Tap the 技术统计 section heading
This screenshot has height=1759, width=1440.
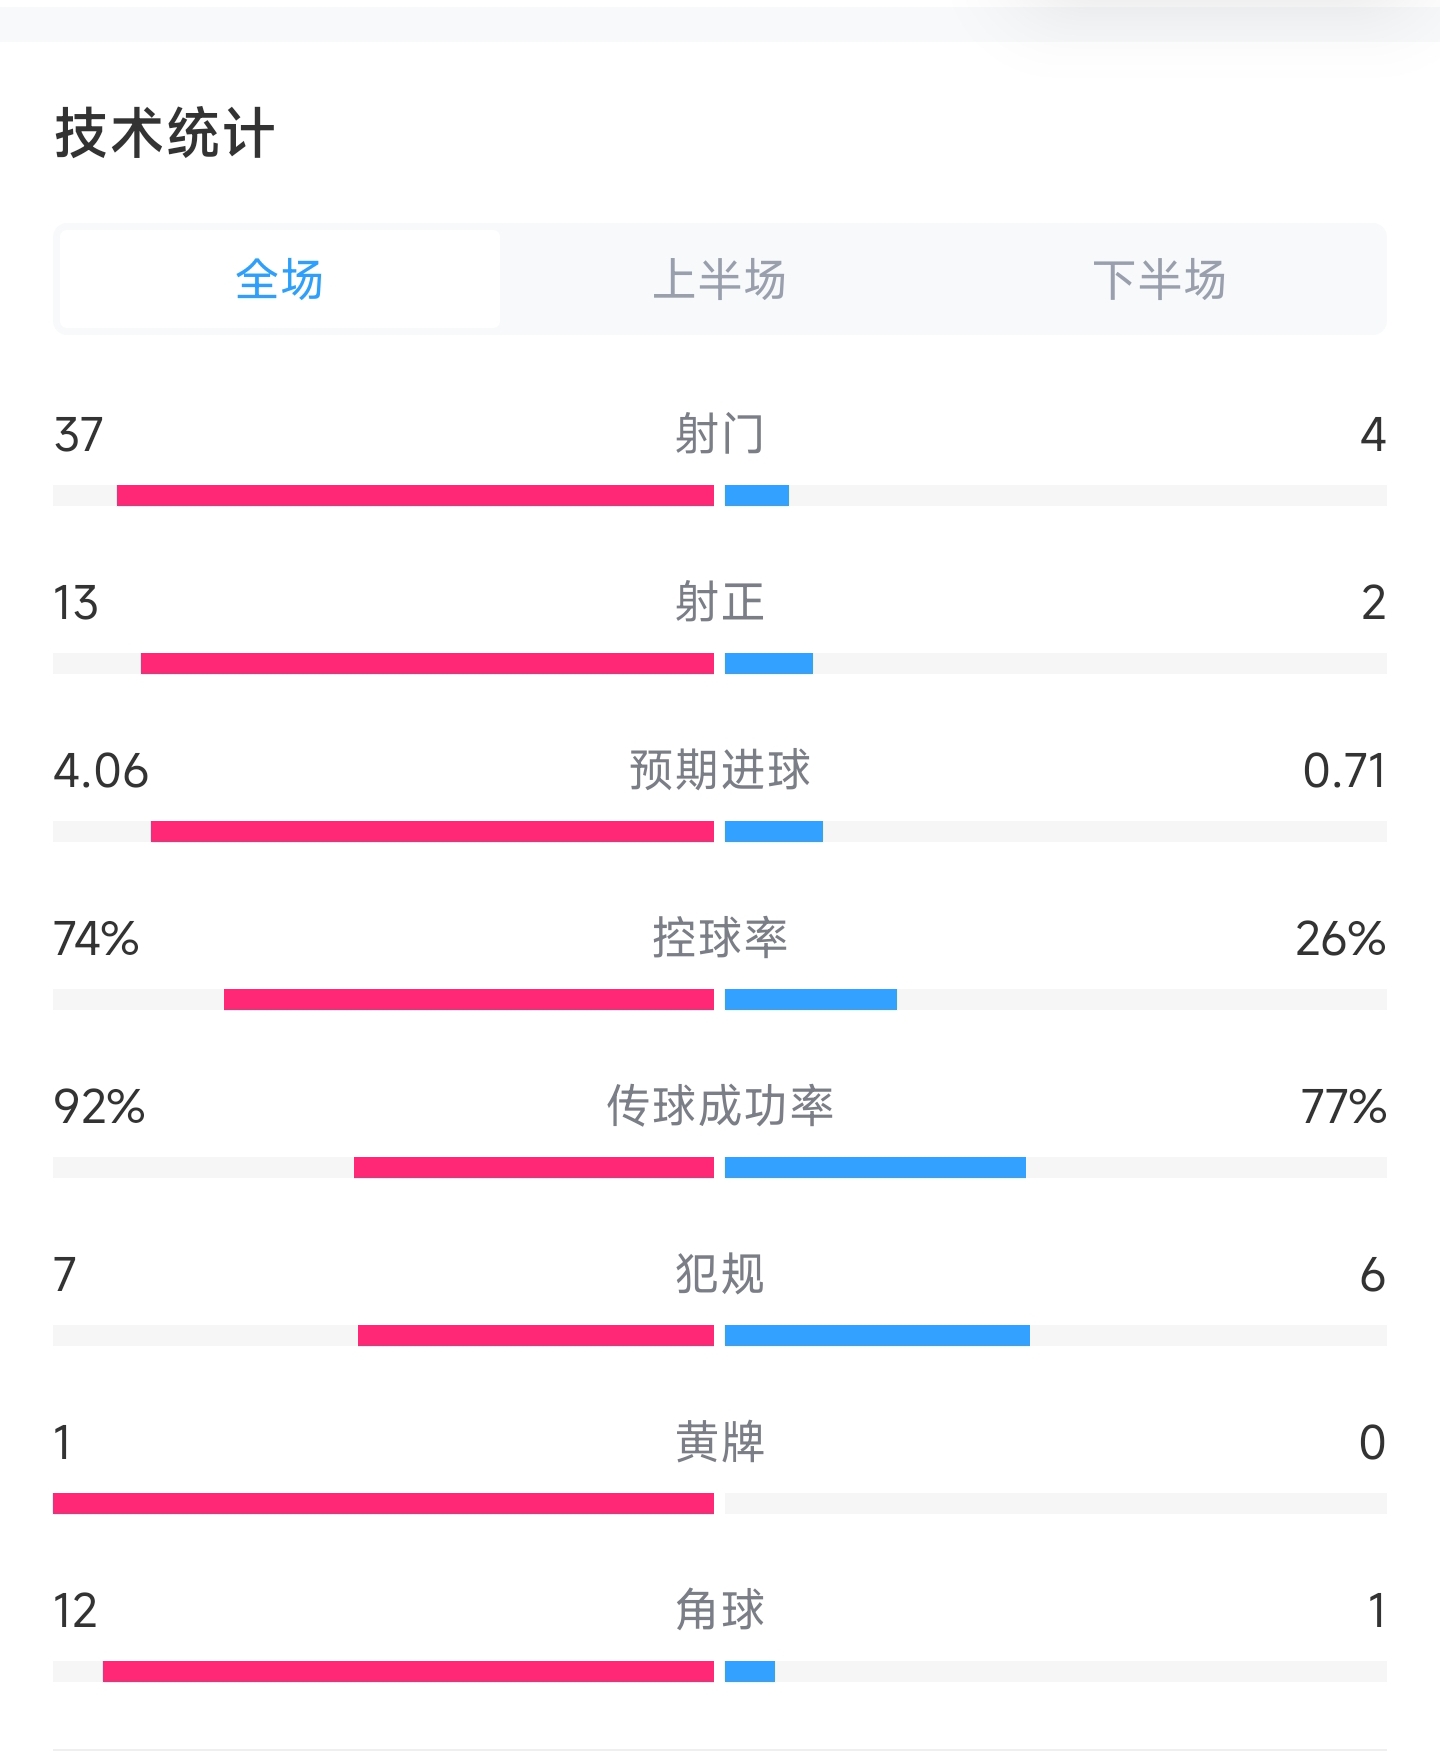pyautogui.click(x=165, y=133)
